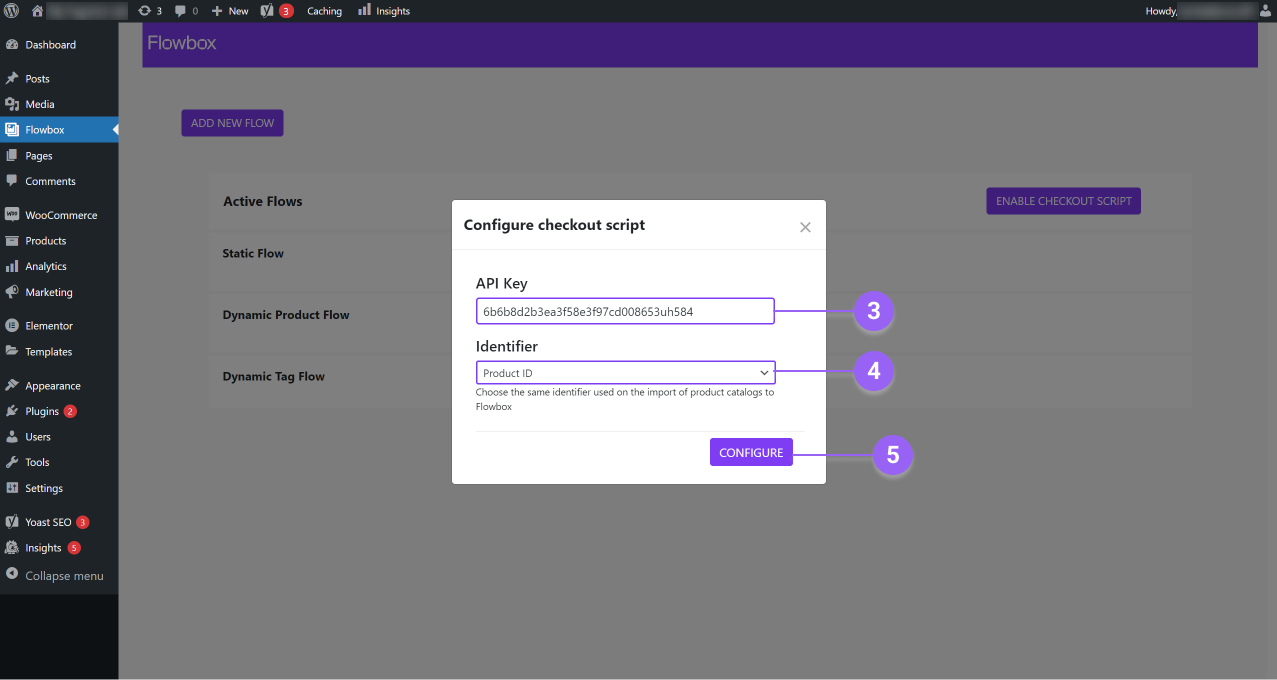The image size is (1277, 680).
Task: Click the Users person icon
Action: pyautogui.click(x=12, y=437)
